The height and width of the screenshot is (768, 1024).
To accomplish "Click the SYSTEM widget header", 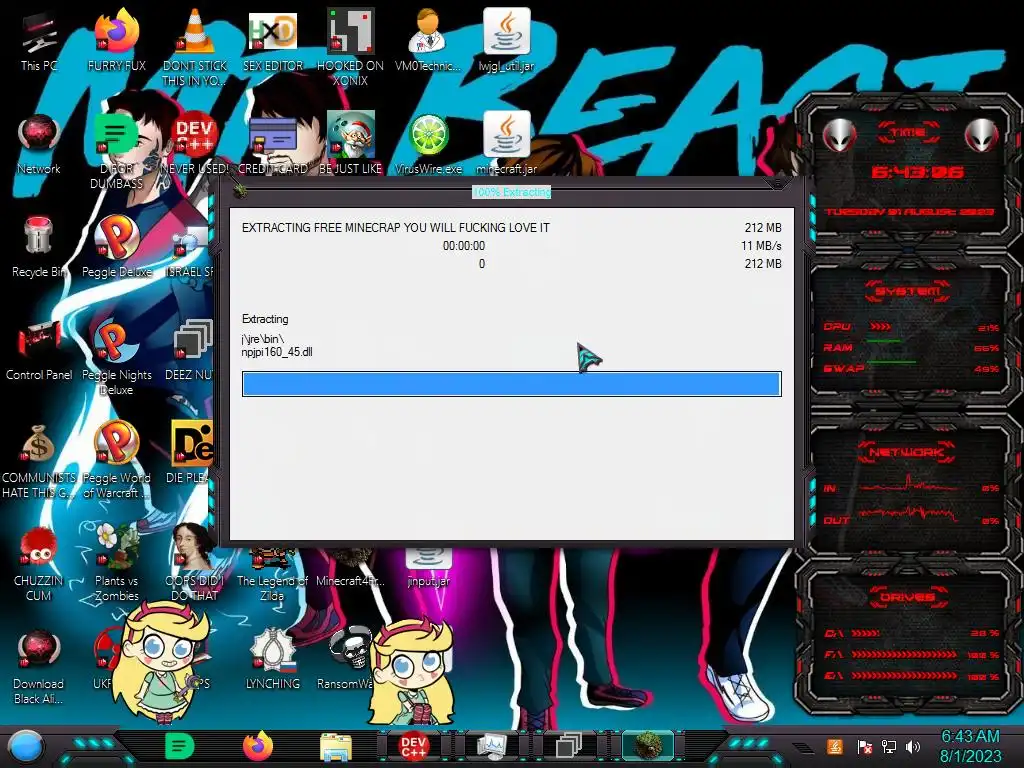I will [x=907, y=291].
